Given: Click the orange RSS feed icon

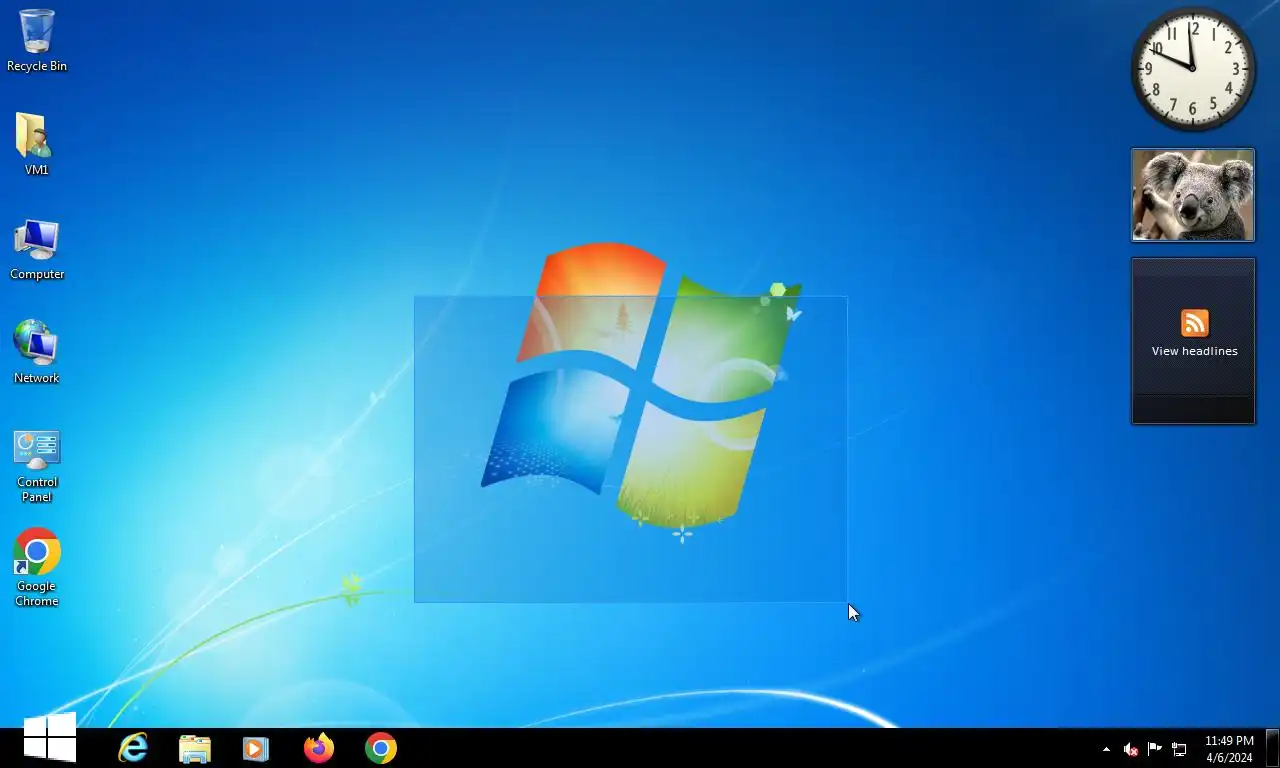Looking at the screenshot, I should click(1195, 323).
